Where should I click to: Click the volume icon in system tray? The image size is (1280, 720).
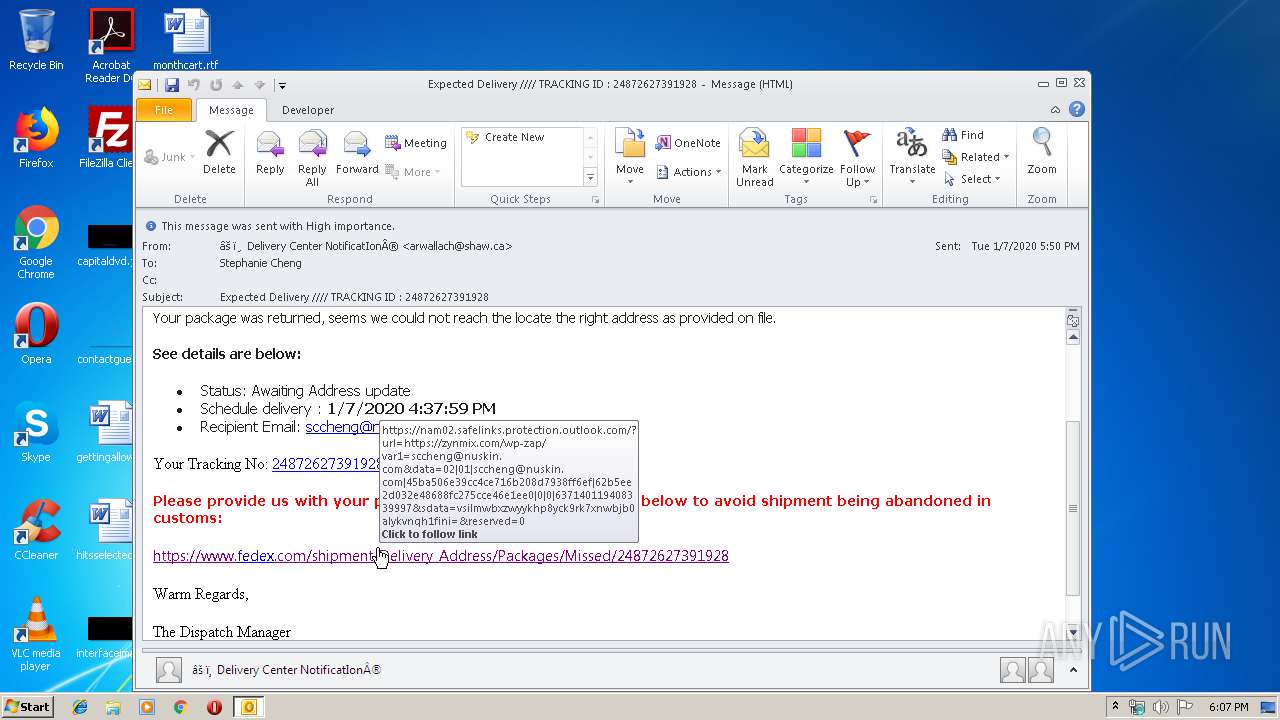[1160, 707]
